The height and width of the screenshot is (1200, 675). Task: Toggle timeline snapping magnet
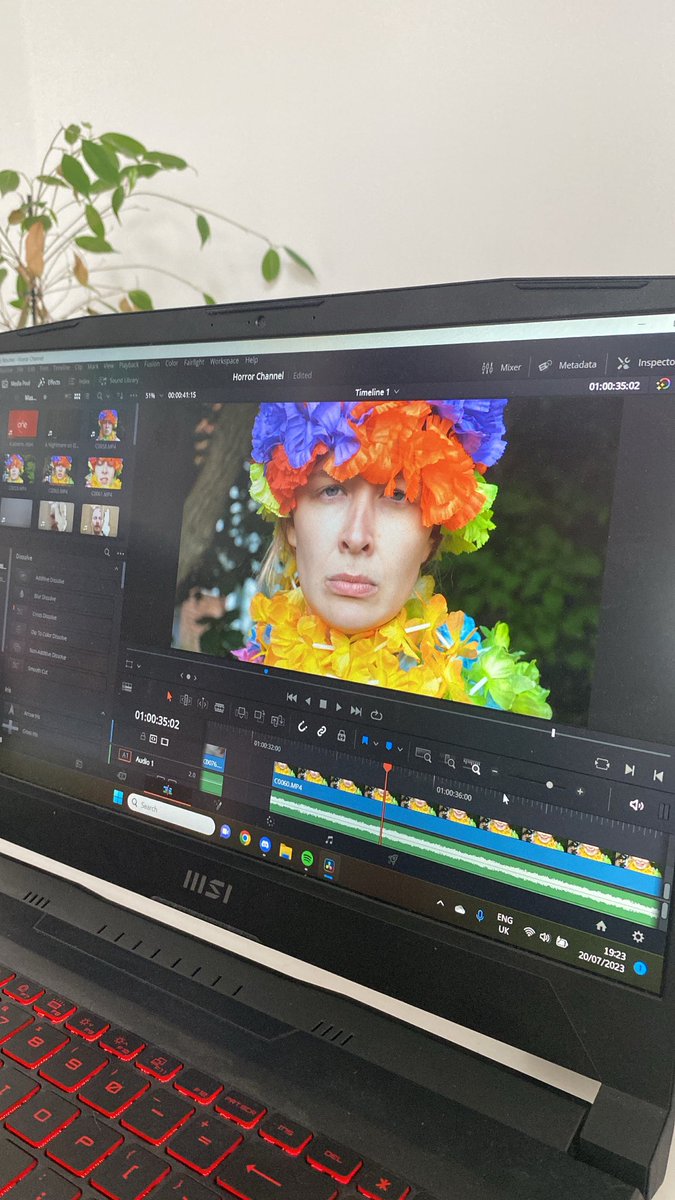[302, 726]
